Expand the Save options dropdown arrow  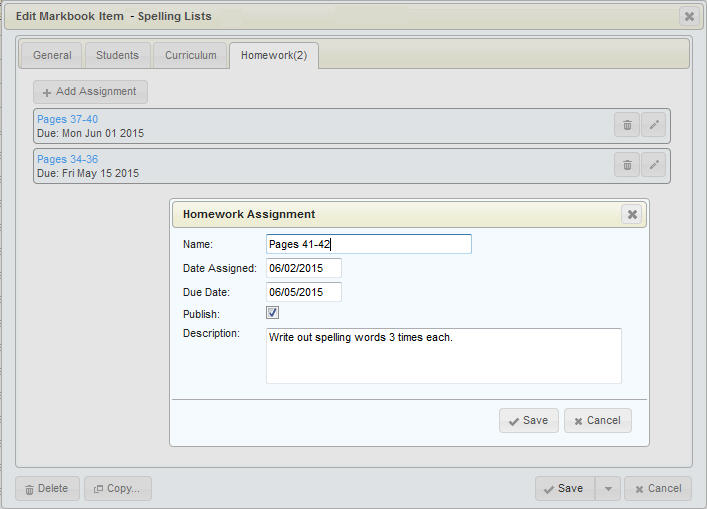[607, 489]
